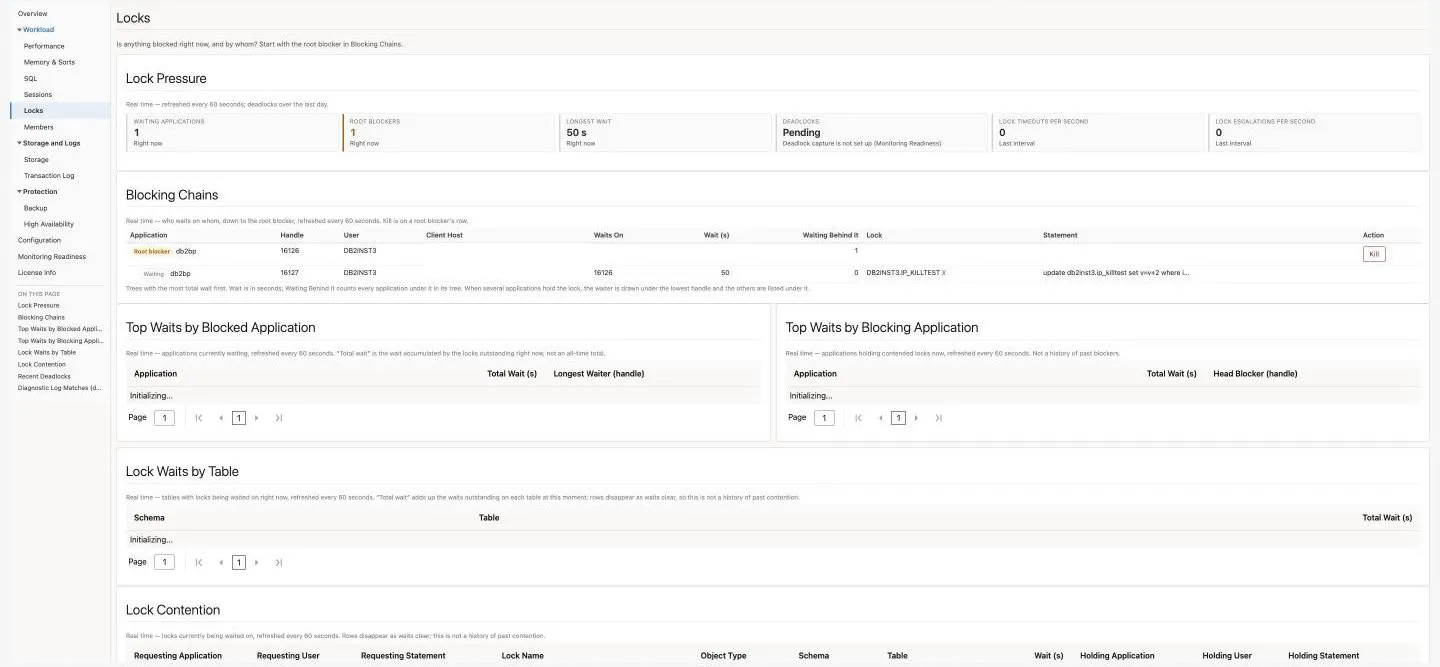The height and width of the screenshot is (667, 1440).
Task: Open the Backup page
Action: [36, 208]
